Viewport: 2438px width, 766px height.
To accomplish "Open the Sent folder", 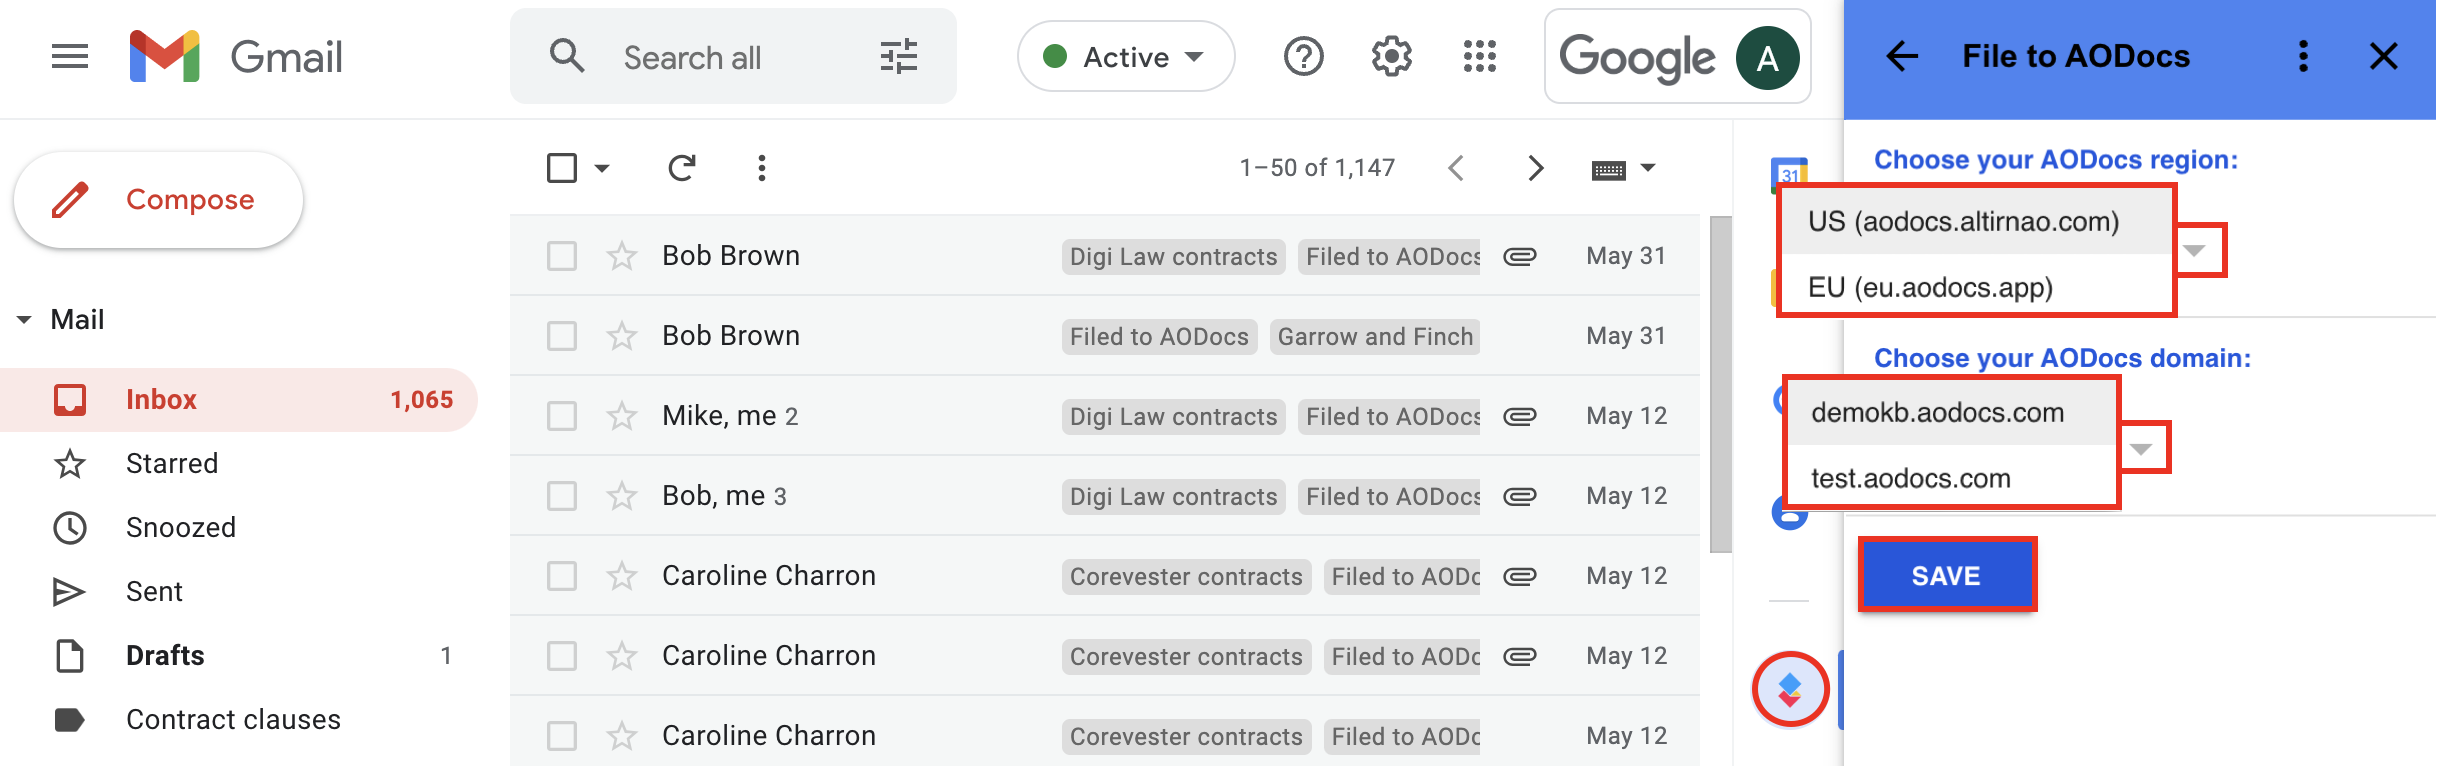I will point(238,592).
